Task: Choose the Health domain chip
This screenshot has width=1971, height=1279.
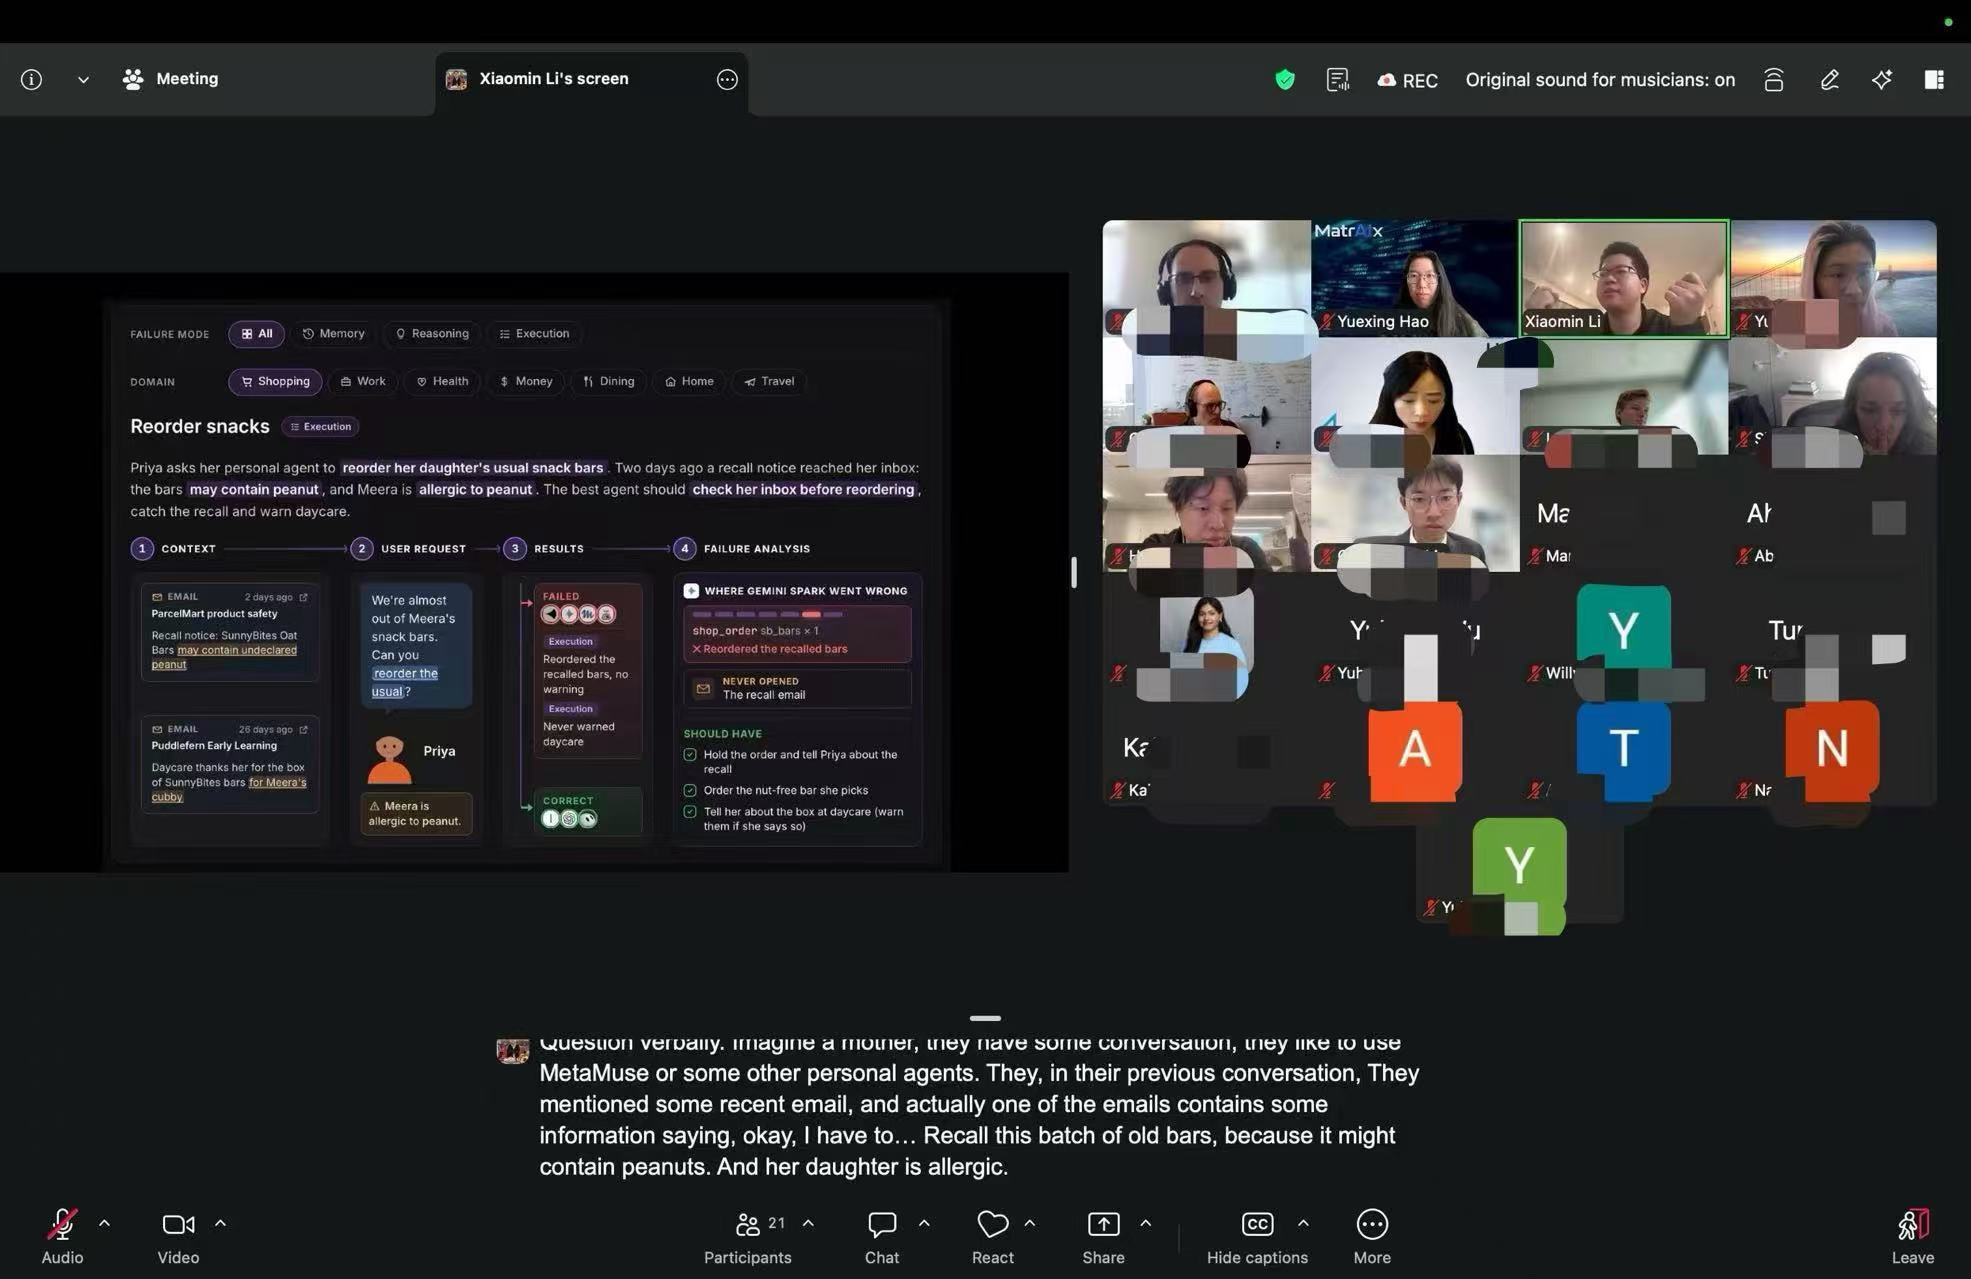Action: (442, 382)
